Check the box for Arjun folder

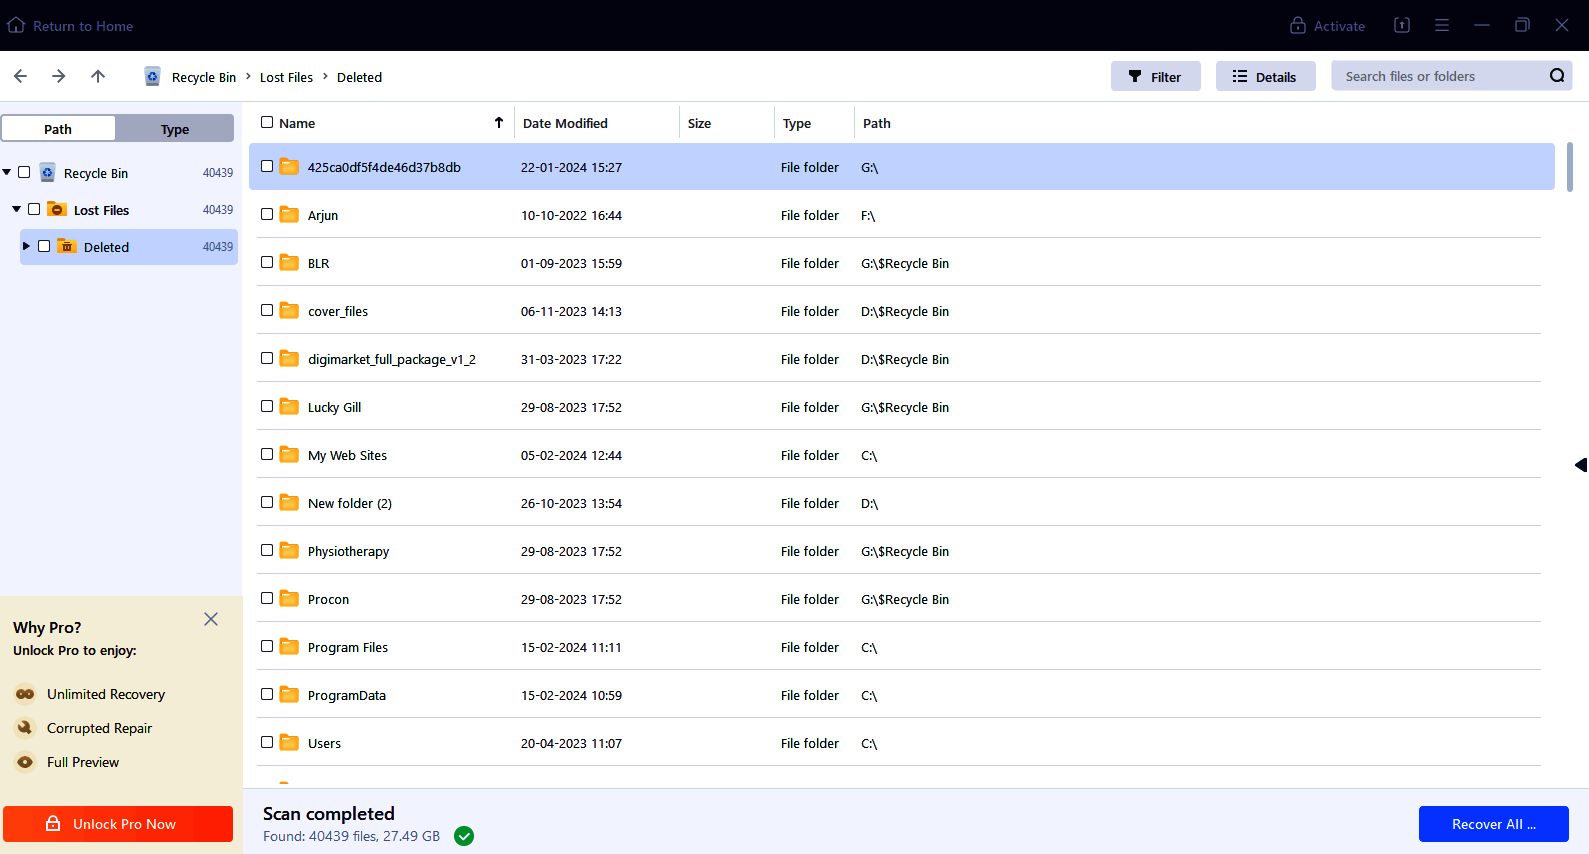click(267, 215)
